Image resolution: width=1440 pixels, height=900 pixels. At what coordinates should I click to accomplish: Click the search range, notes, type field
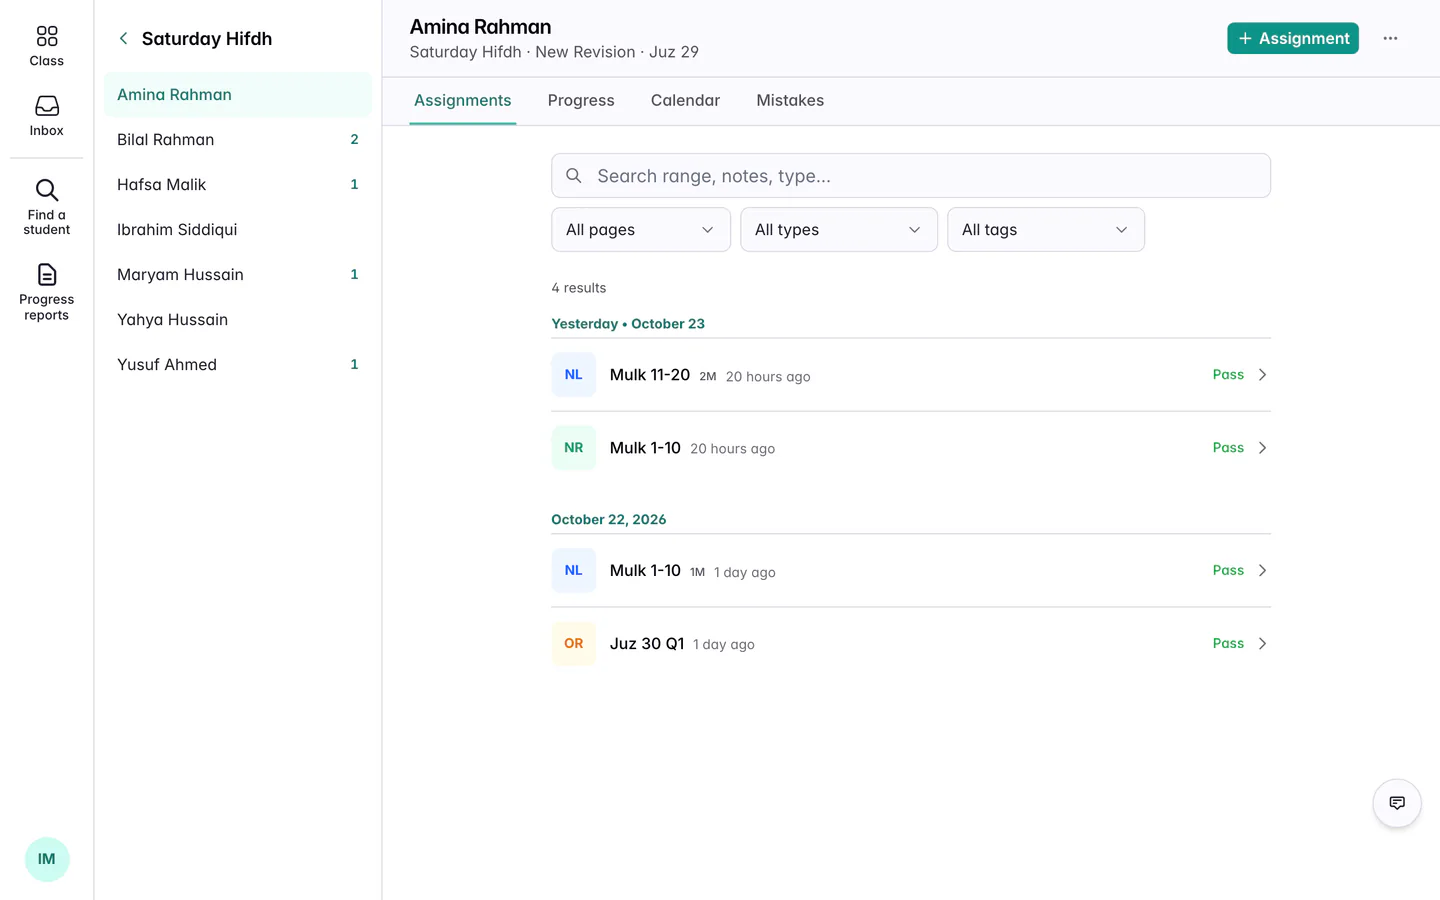[x=911, y=176]
